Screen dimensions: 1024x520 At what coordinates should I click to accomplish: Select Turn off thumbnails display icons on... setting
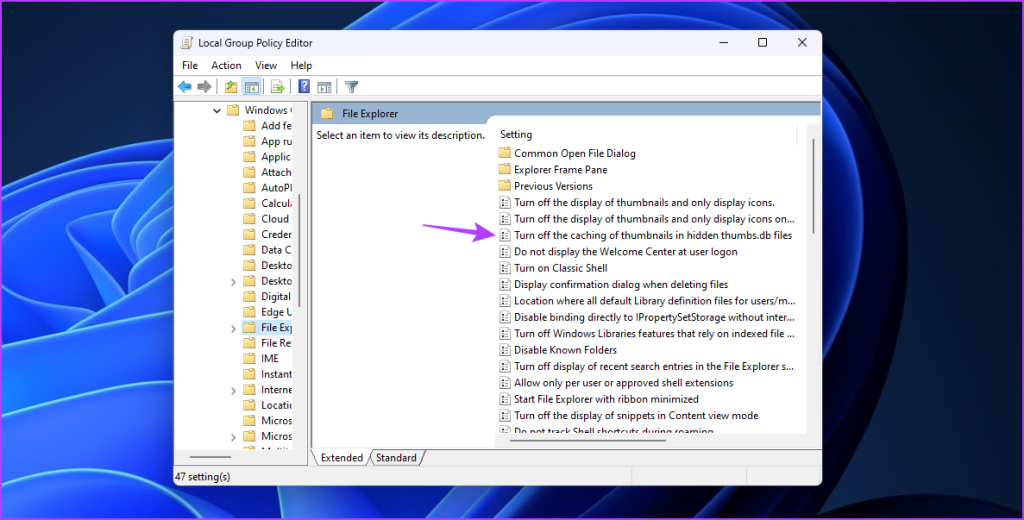(647, 219)
